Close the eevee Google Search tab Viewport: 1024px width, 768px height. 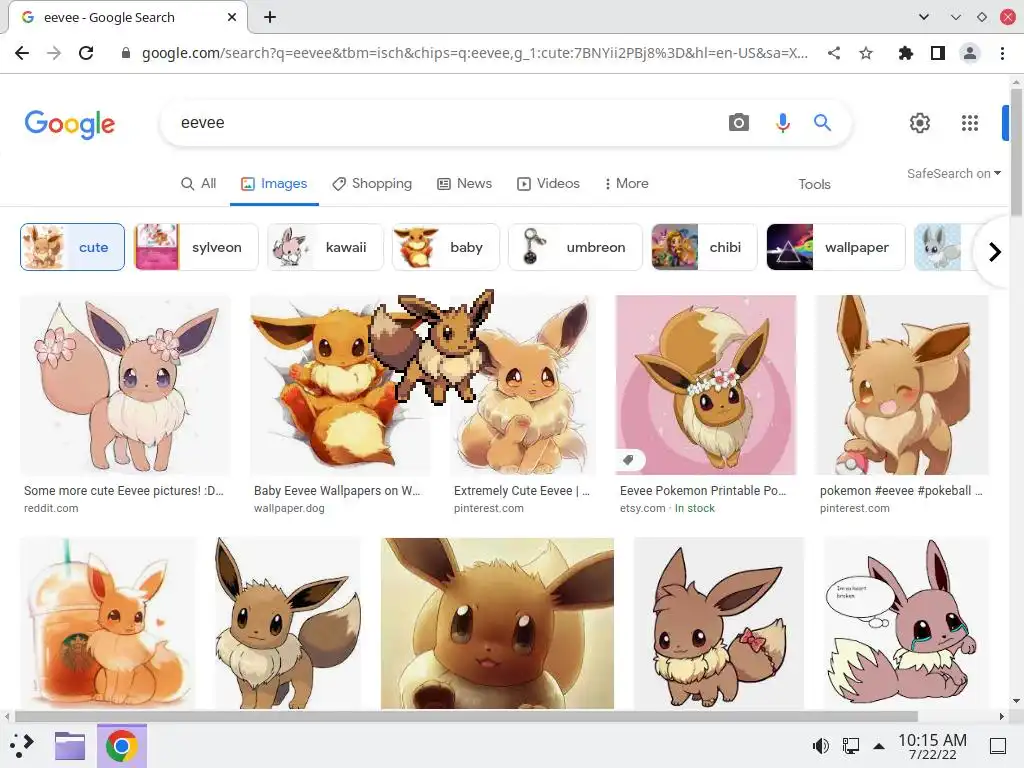232,17
